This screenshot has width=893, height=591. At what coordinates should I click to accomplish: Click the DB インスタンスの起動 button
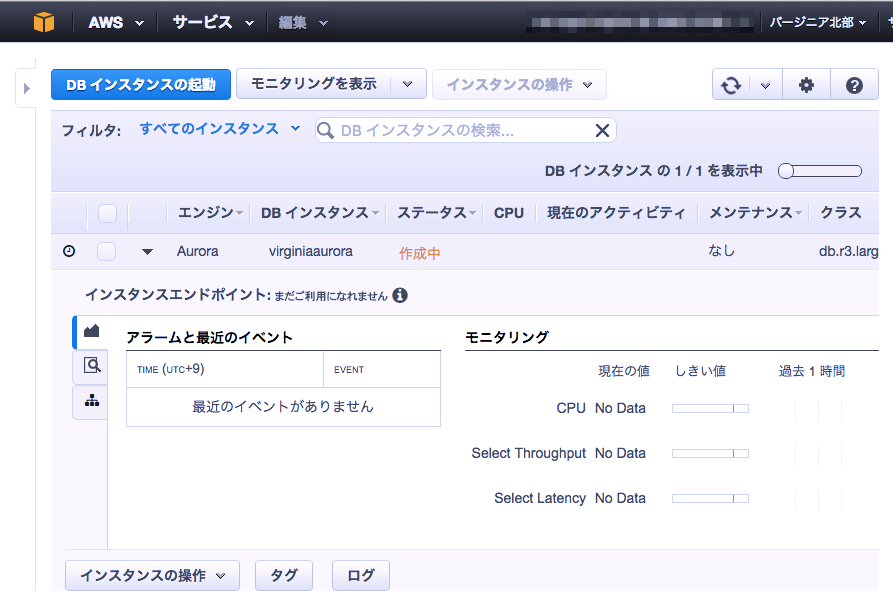pos(140,84)
